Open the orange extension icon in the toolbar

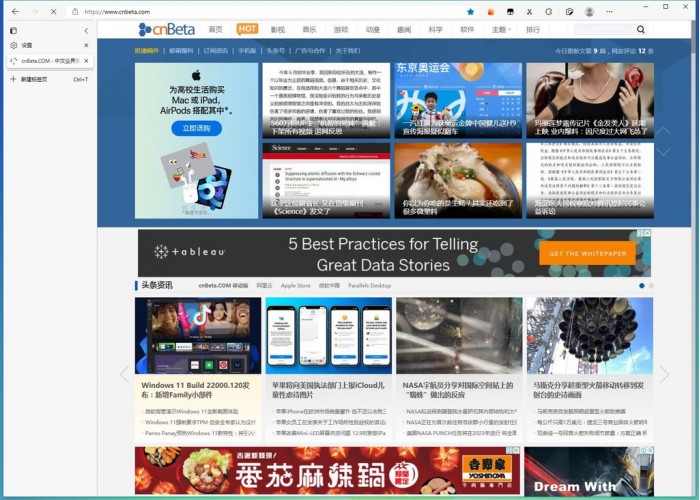click(491, 12)
